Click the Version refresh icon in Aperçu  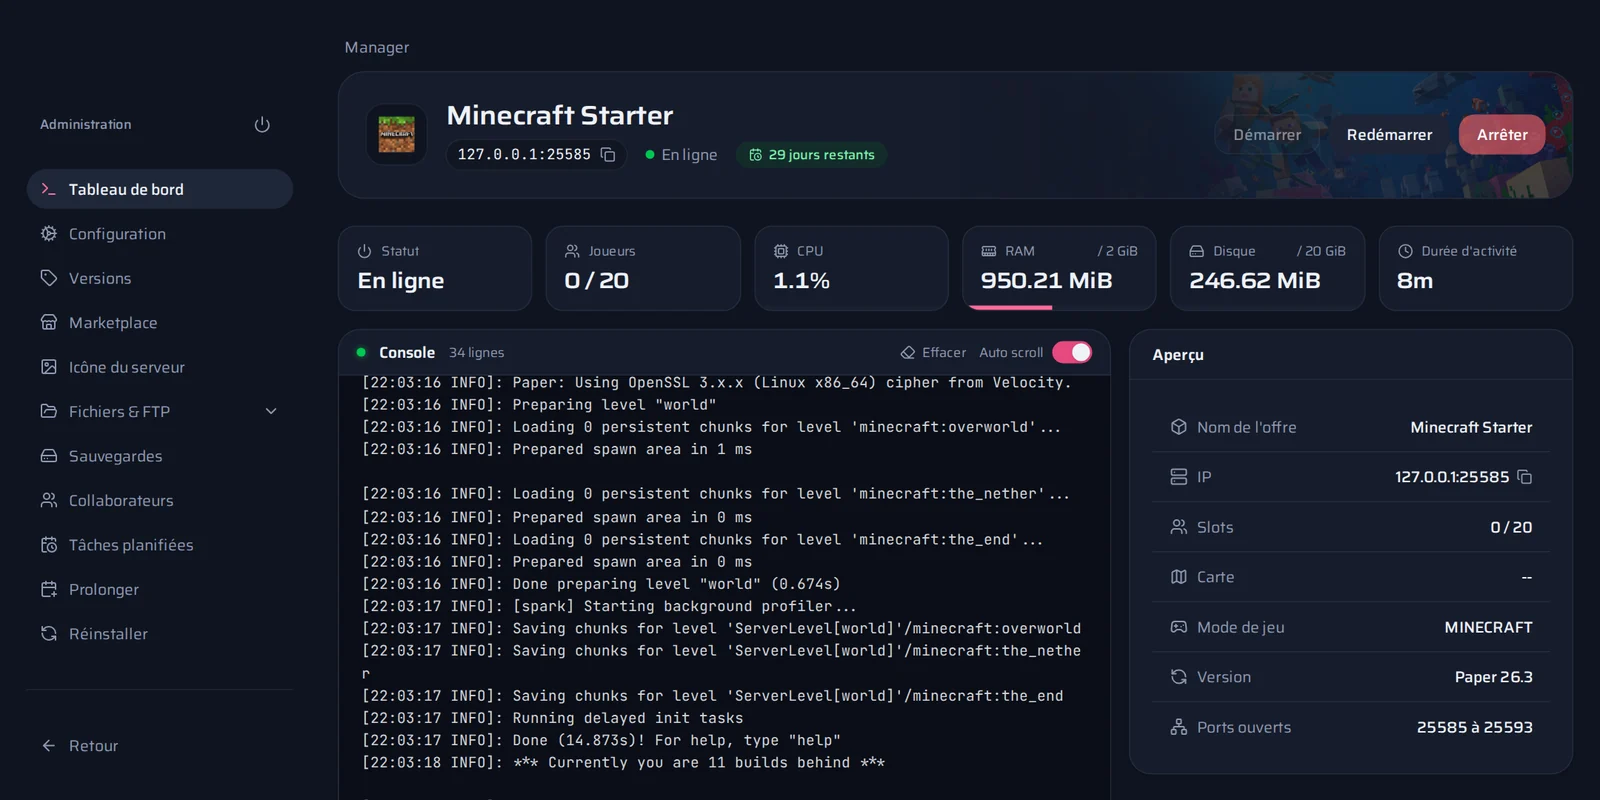(1179, 677)
